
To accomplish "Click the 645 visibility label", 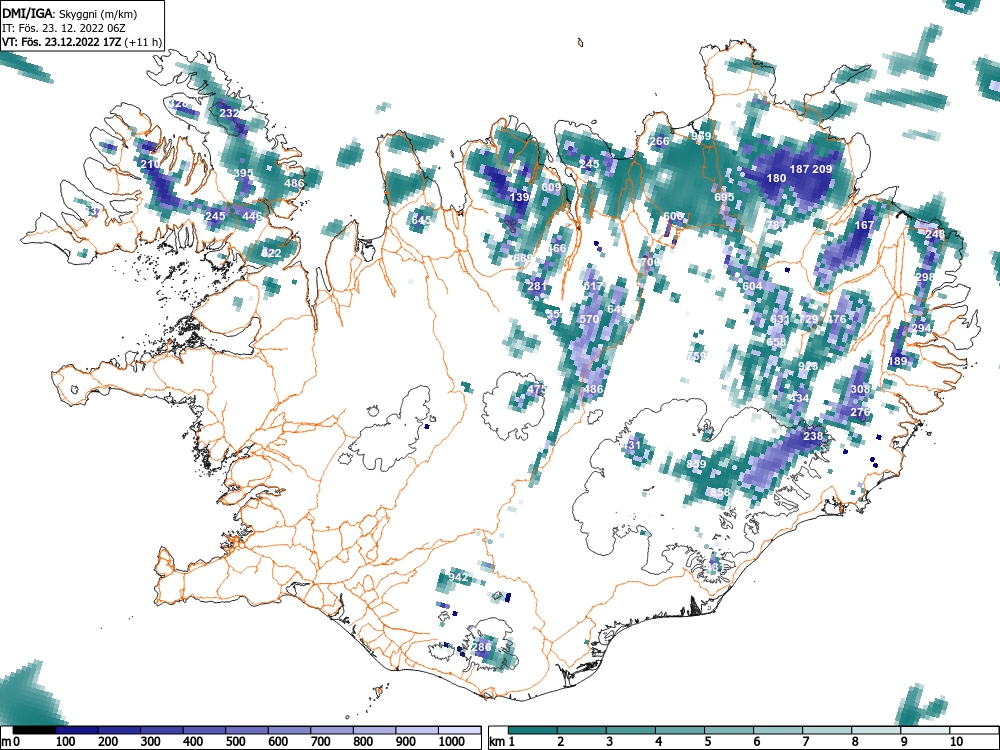I will pos(422,220).
